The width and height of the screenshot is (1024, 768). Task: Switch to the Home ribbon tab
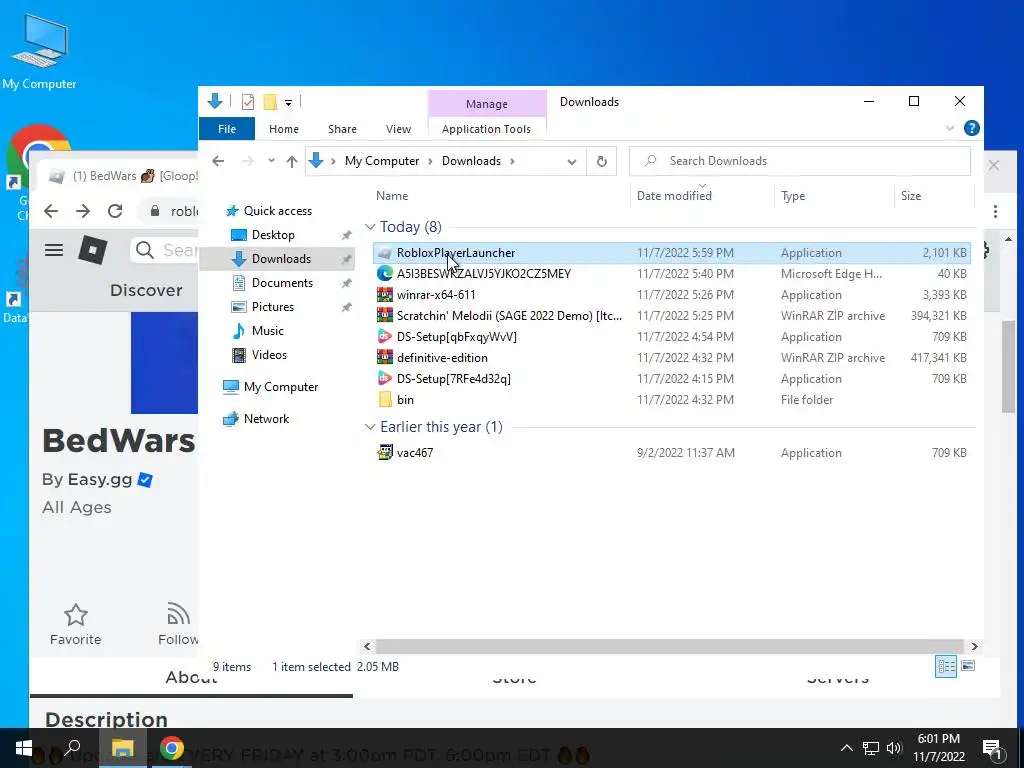[x=283, y=129]
